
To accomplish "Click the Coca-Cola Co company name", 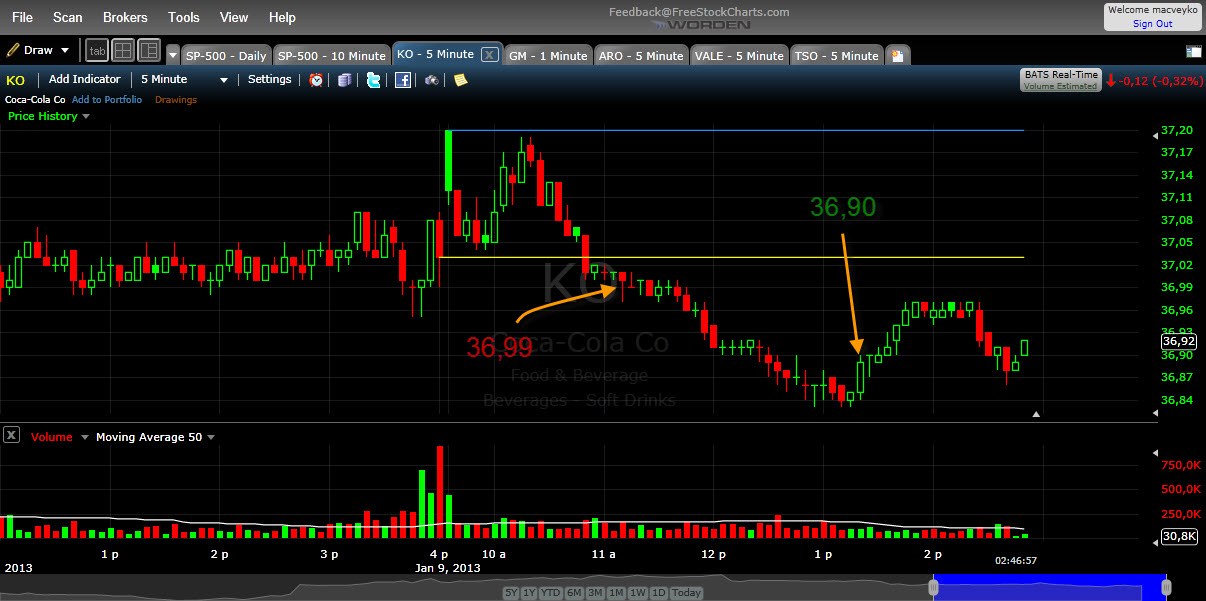I will 35,100.
